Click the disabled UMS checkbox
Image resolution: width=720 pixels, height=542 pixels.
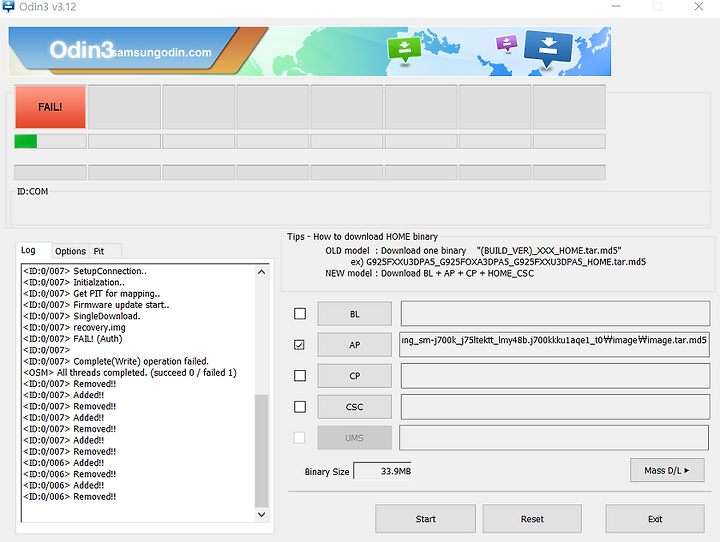pos(299,438)
